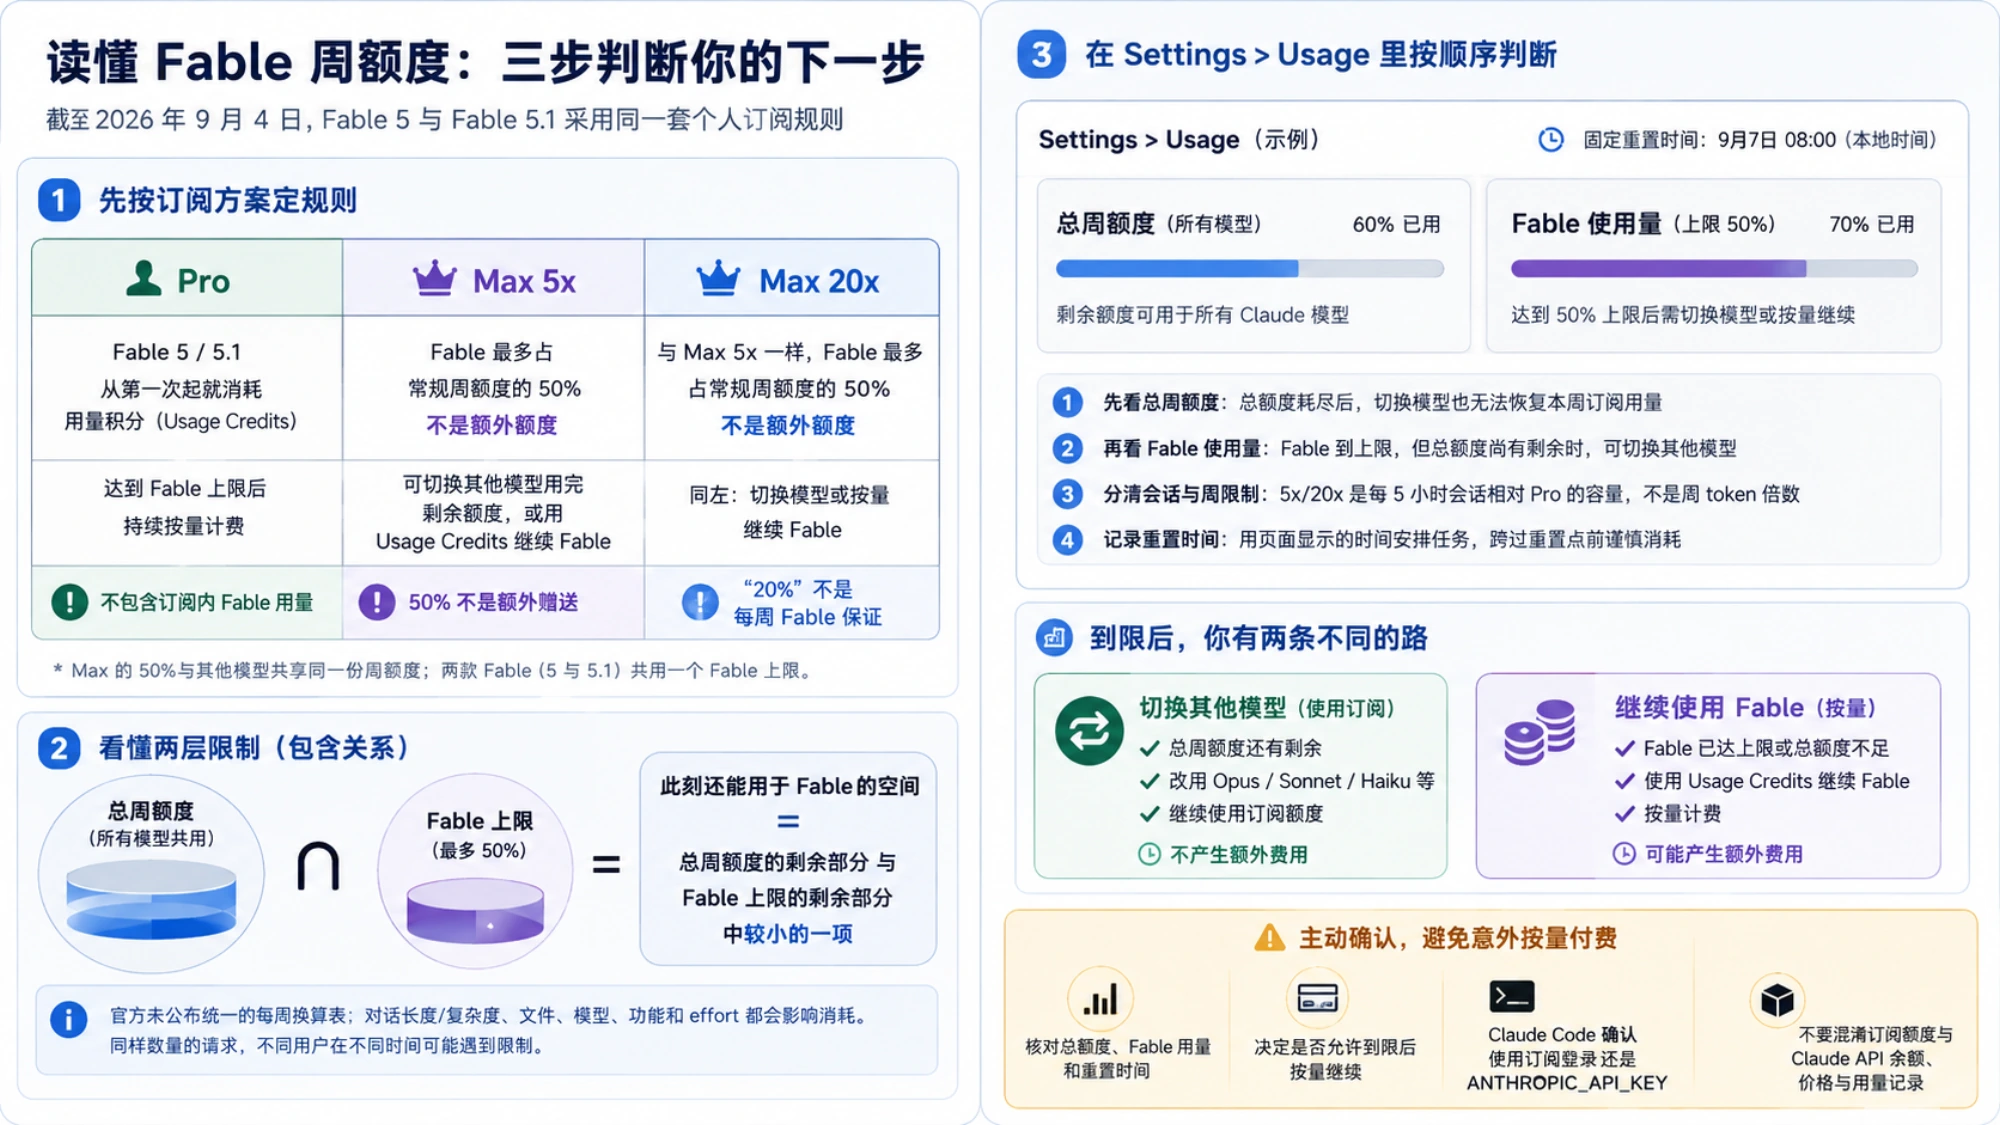Click the Max 5x purple crown icon
The width and height of the screenshot is (2000, 1125).
coord(435,278)
